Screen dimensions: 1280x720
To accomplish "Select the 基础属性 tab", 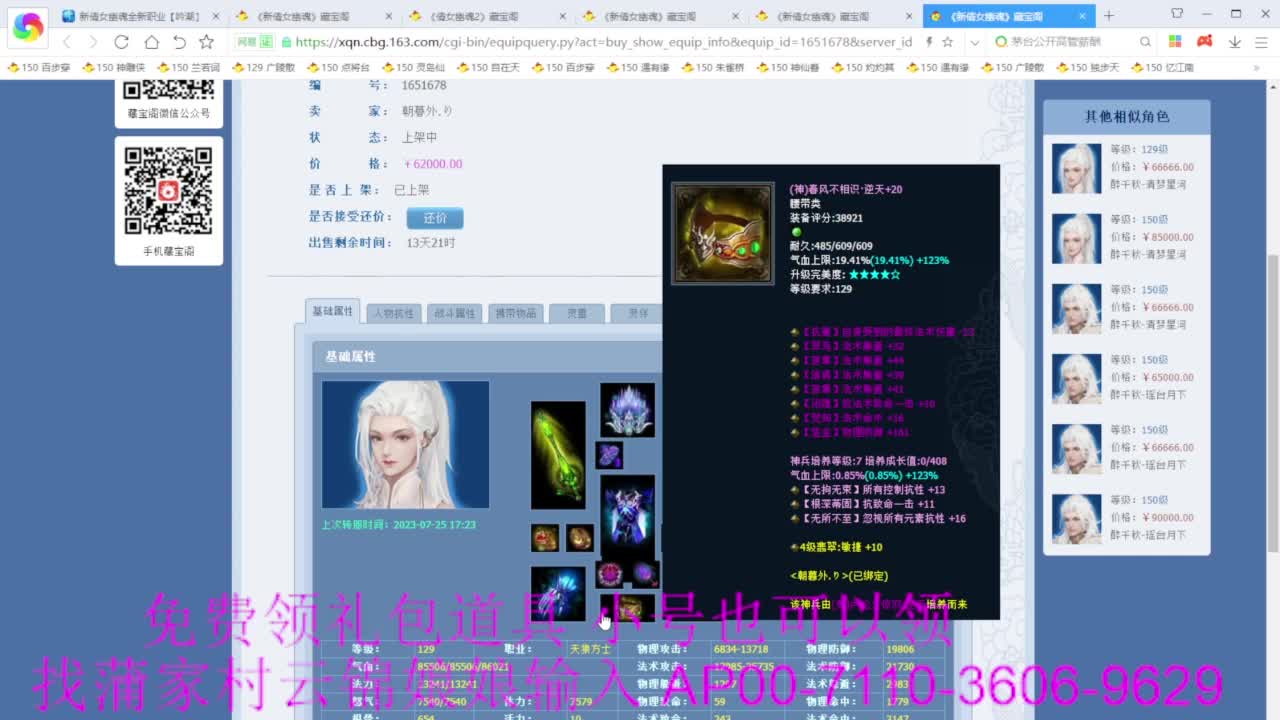I will (332, 311).
